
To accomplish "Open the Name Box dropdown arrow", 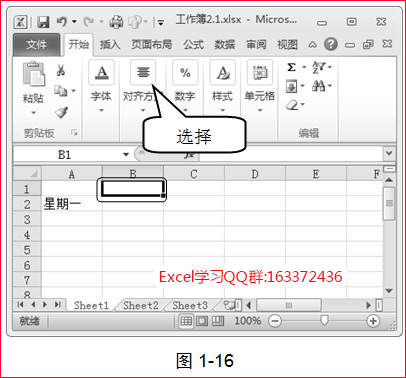I will [126, 155].
